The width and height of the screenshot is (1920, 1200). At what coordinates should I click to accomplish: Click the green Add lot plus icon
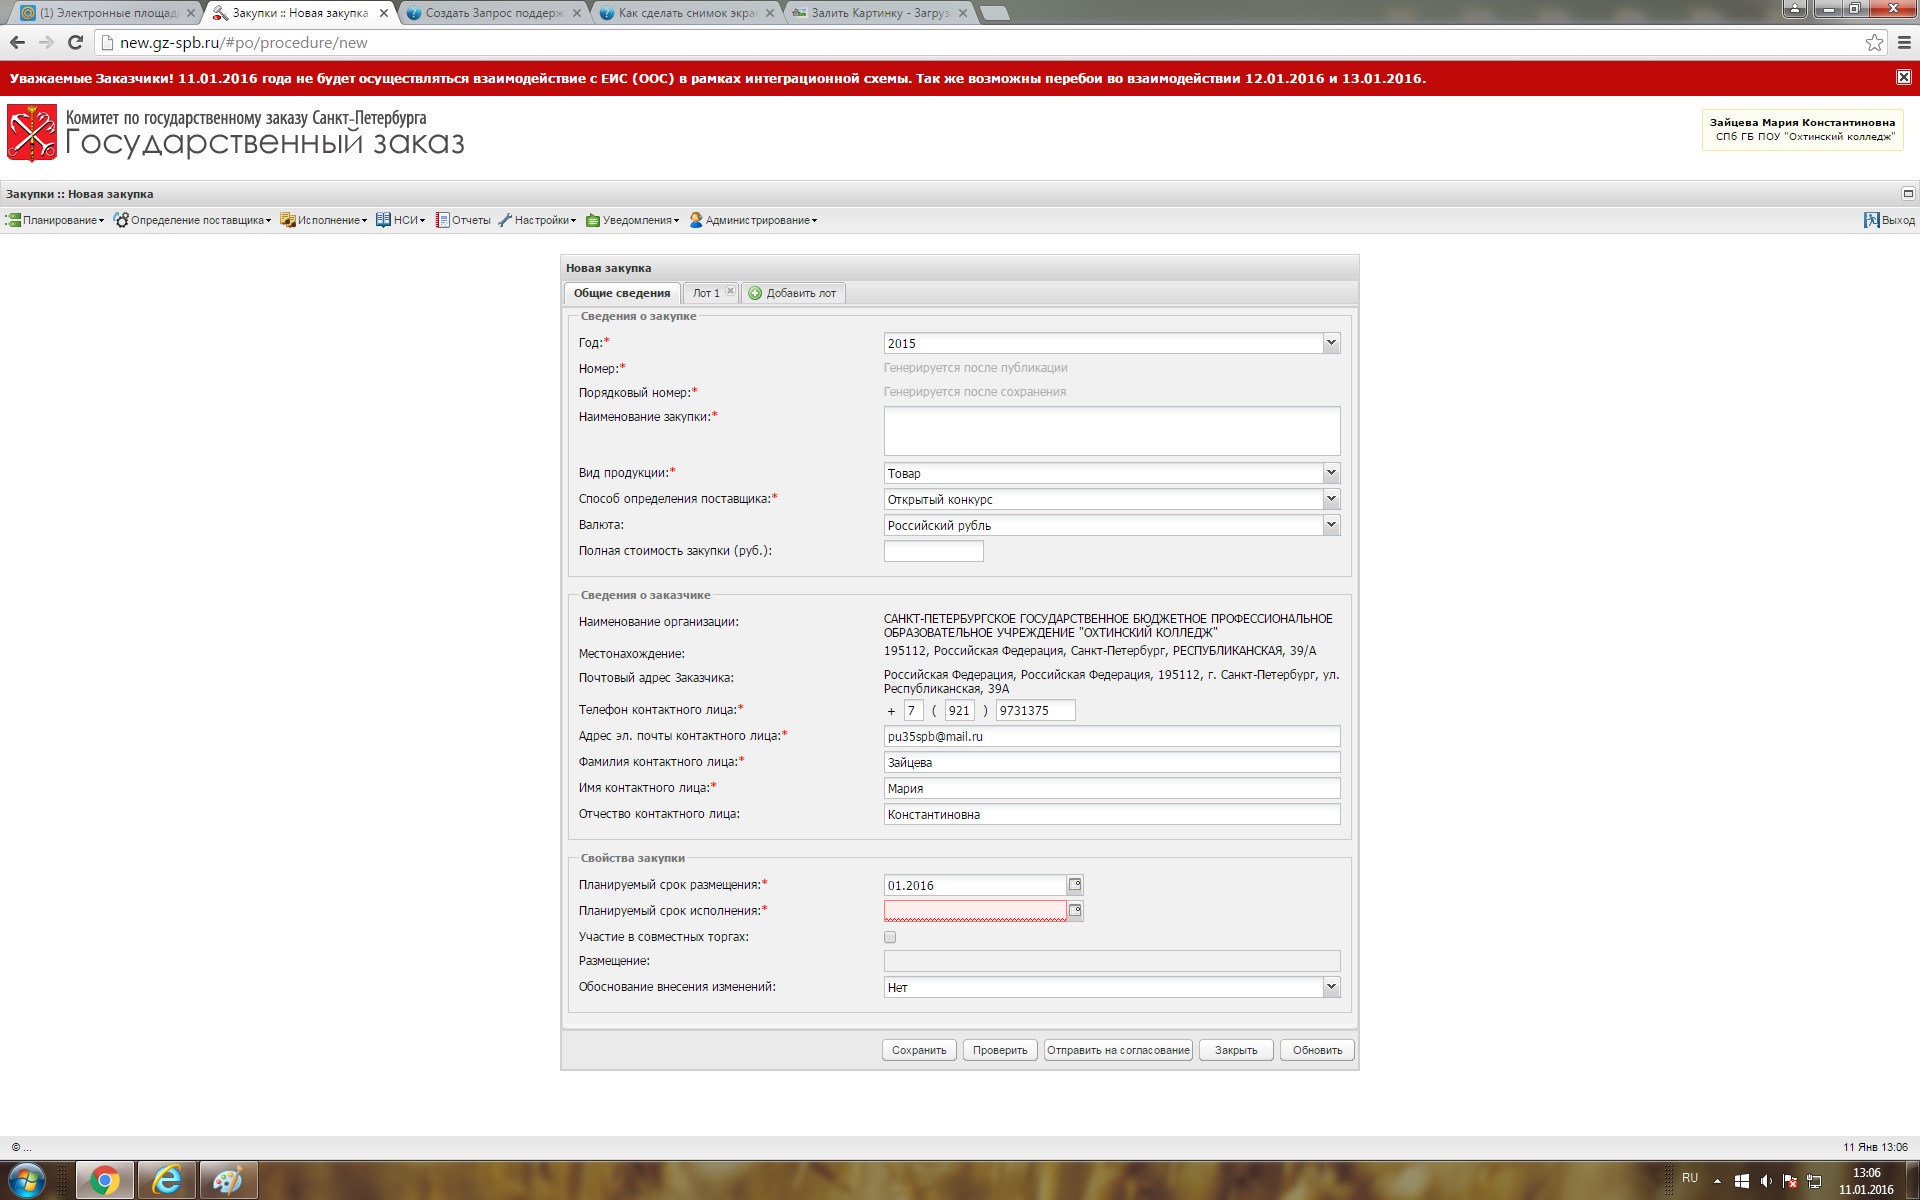[755, 293]
